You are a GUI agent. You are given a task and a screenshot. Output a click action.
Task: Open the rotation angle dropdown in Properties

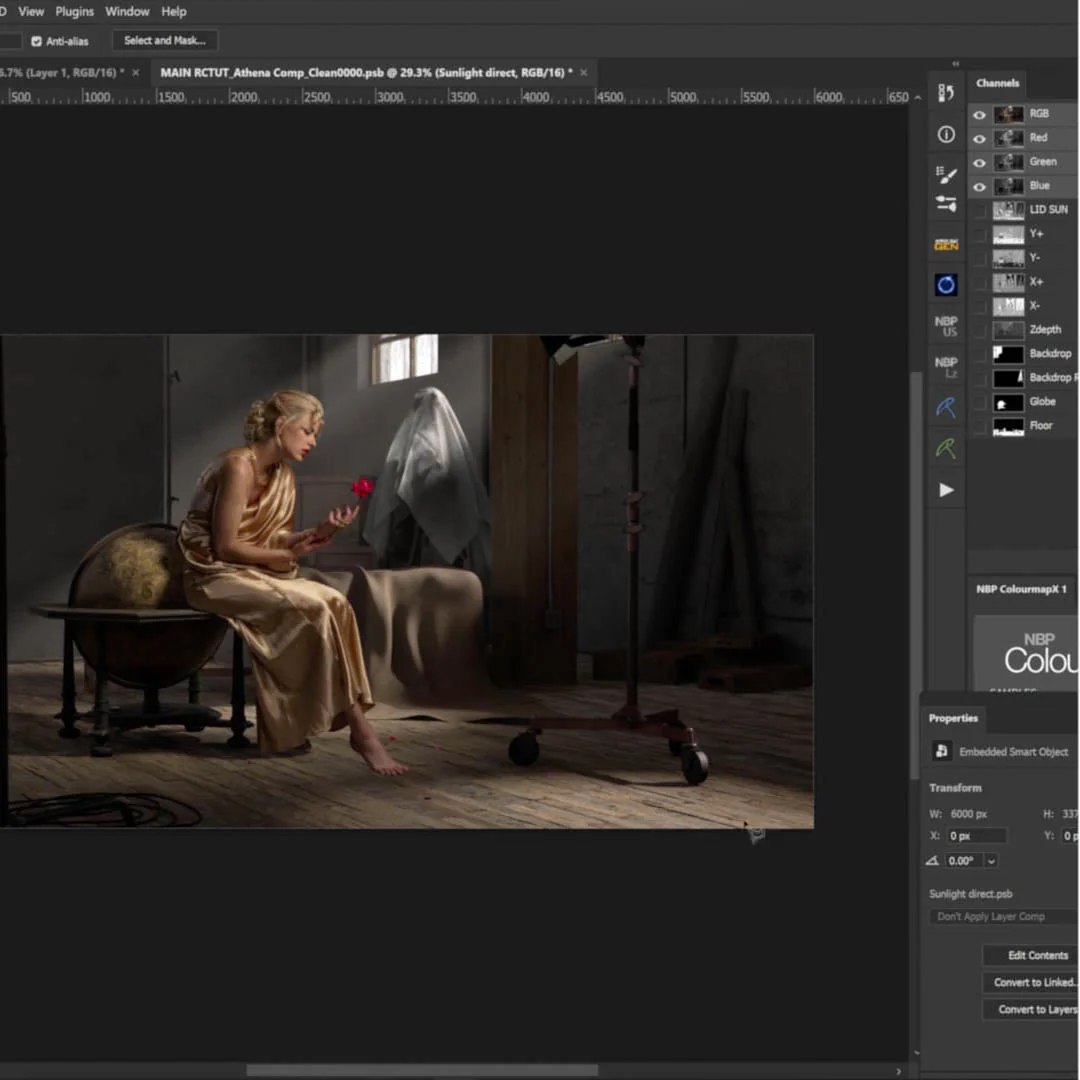tap(991, 860)
